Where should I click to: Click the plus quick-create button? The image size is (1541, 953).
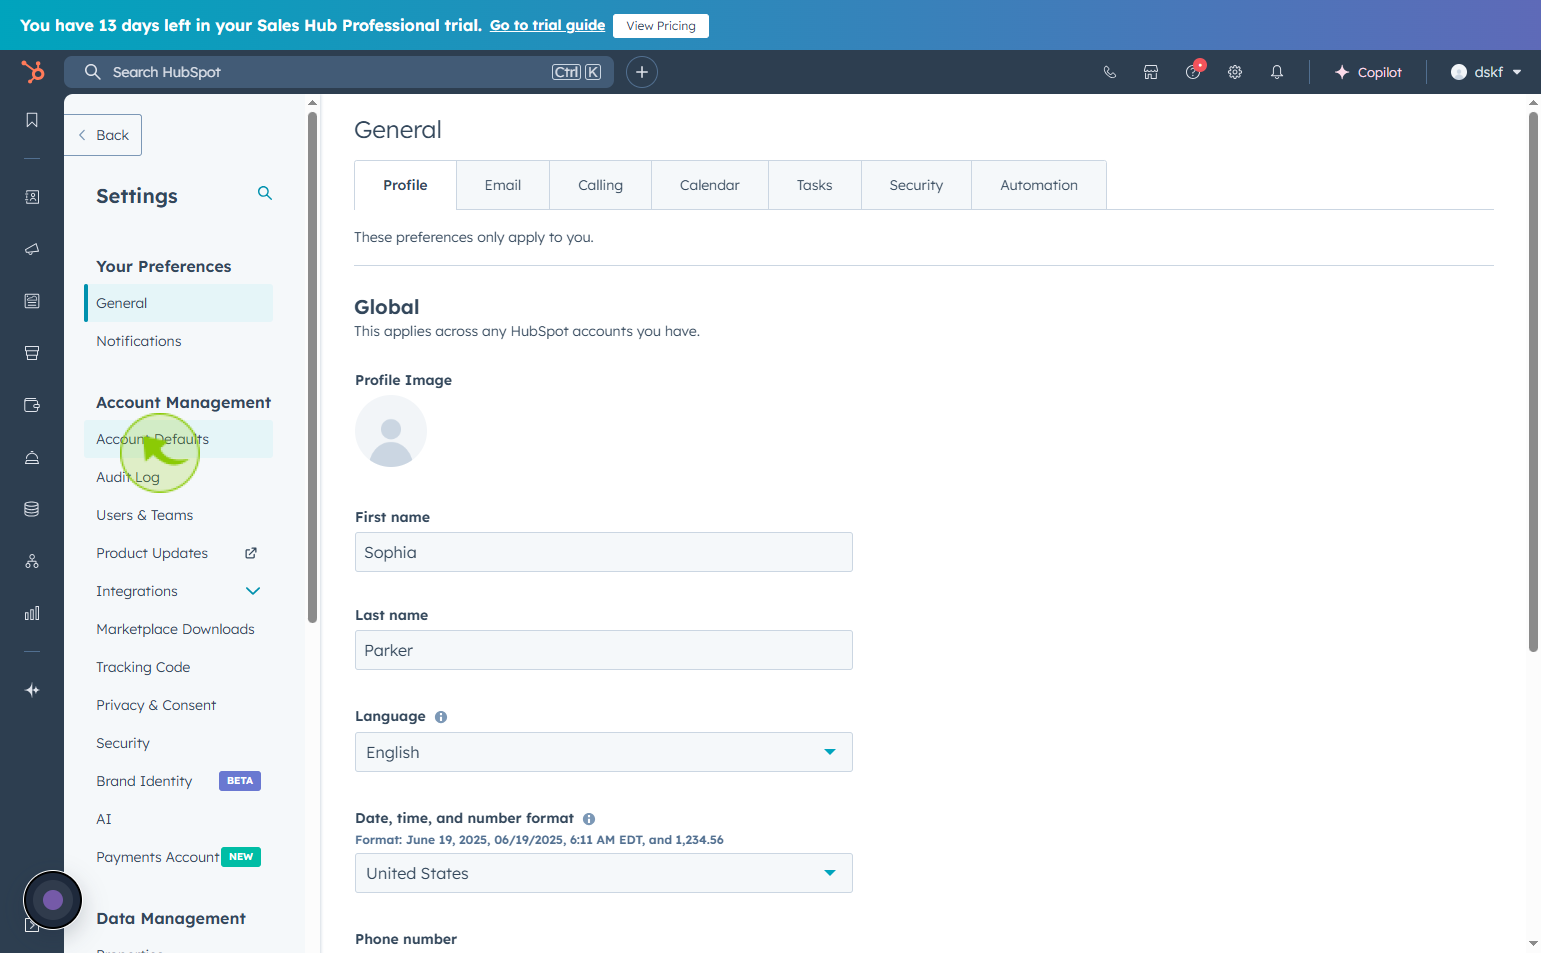click(642, 72)
